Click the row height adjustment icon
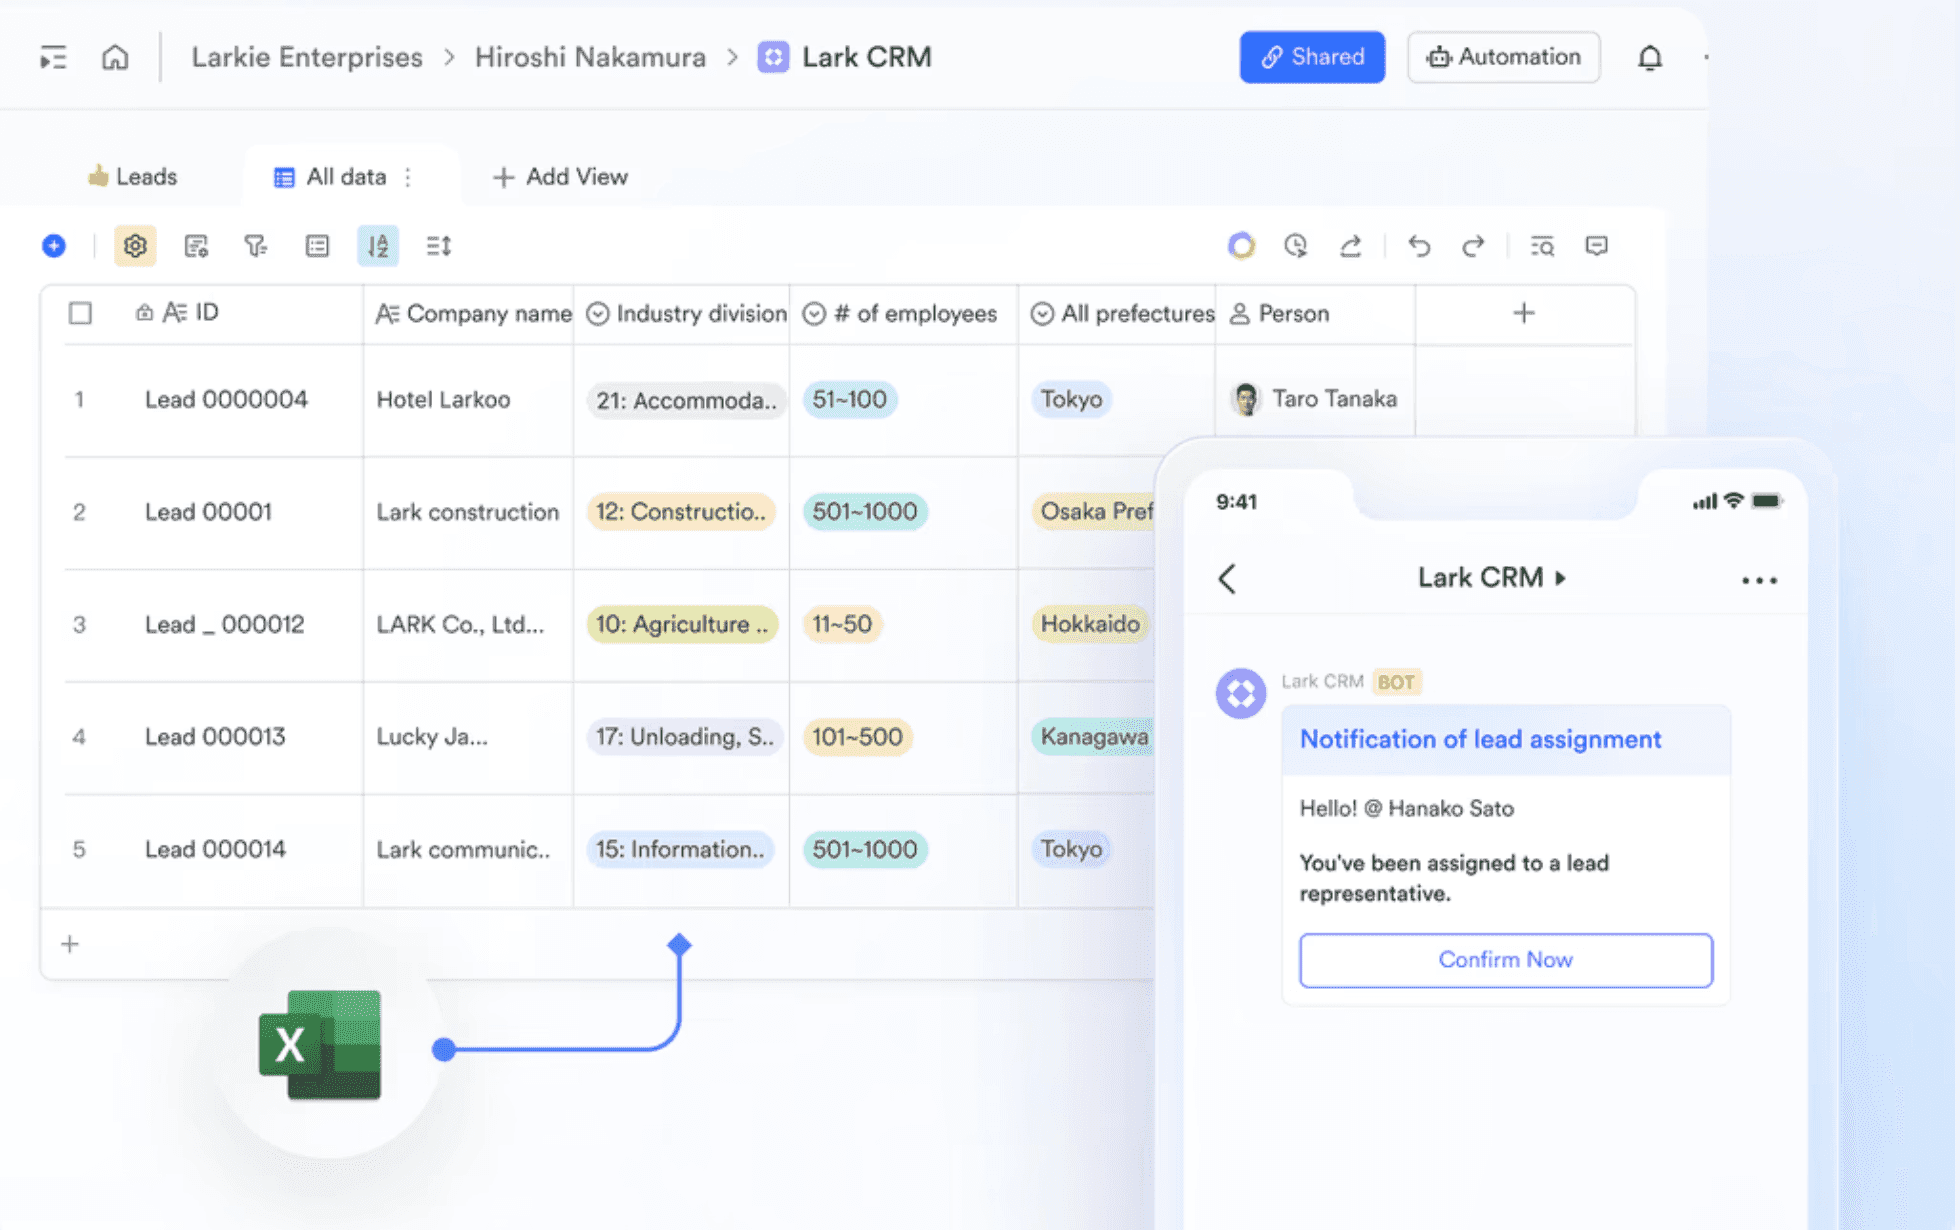Viewport: 1960px width, 1230px height. [x=437, y=246]
